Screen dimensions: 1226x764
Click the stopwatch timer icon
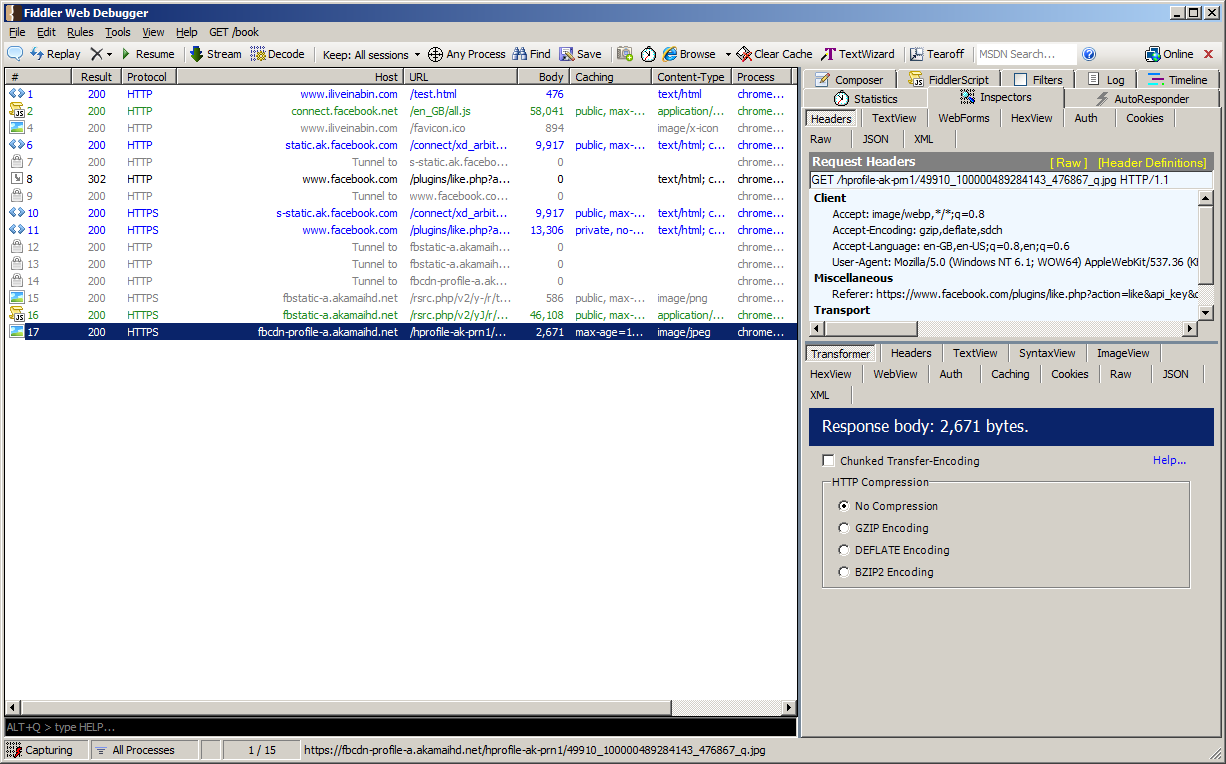[x=648, y=54]
